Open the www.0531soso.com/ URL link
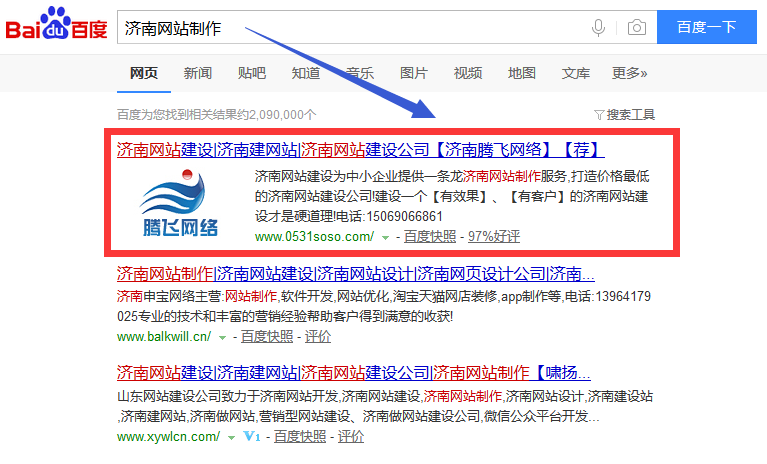 pyautogui.click(x=314, y=237)
